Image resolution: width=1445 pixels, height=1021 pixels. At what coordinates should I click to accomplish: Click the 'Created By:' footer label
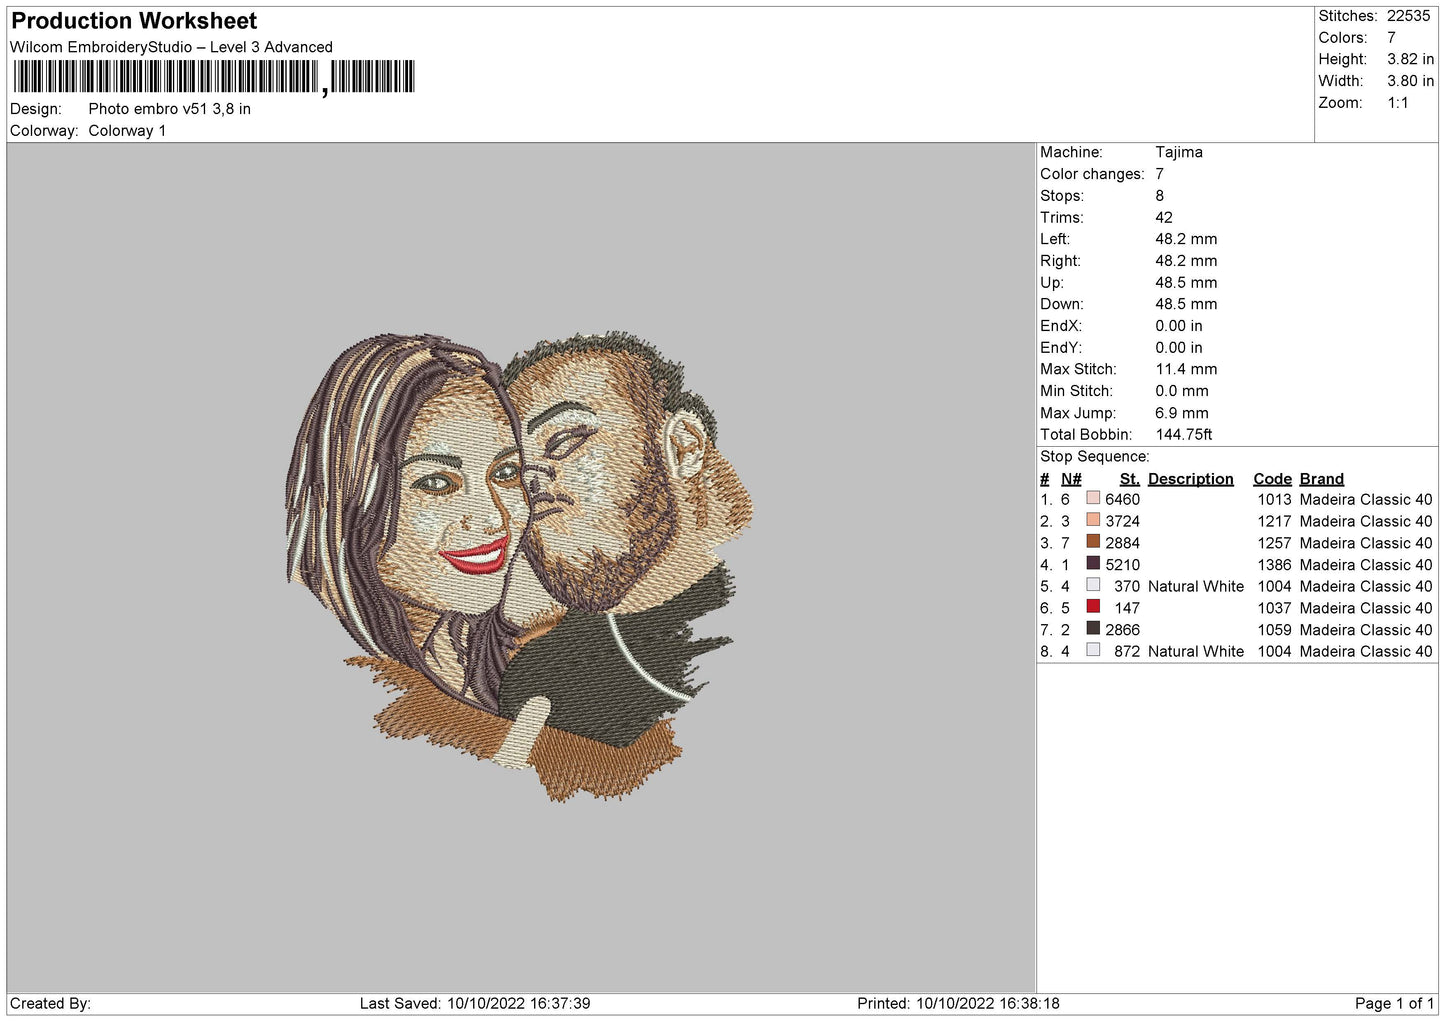coord(50,1004)
